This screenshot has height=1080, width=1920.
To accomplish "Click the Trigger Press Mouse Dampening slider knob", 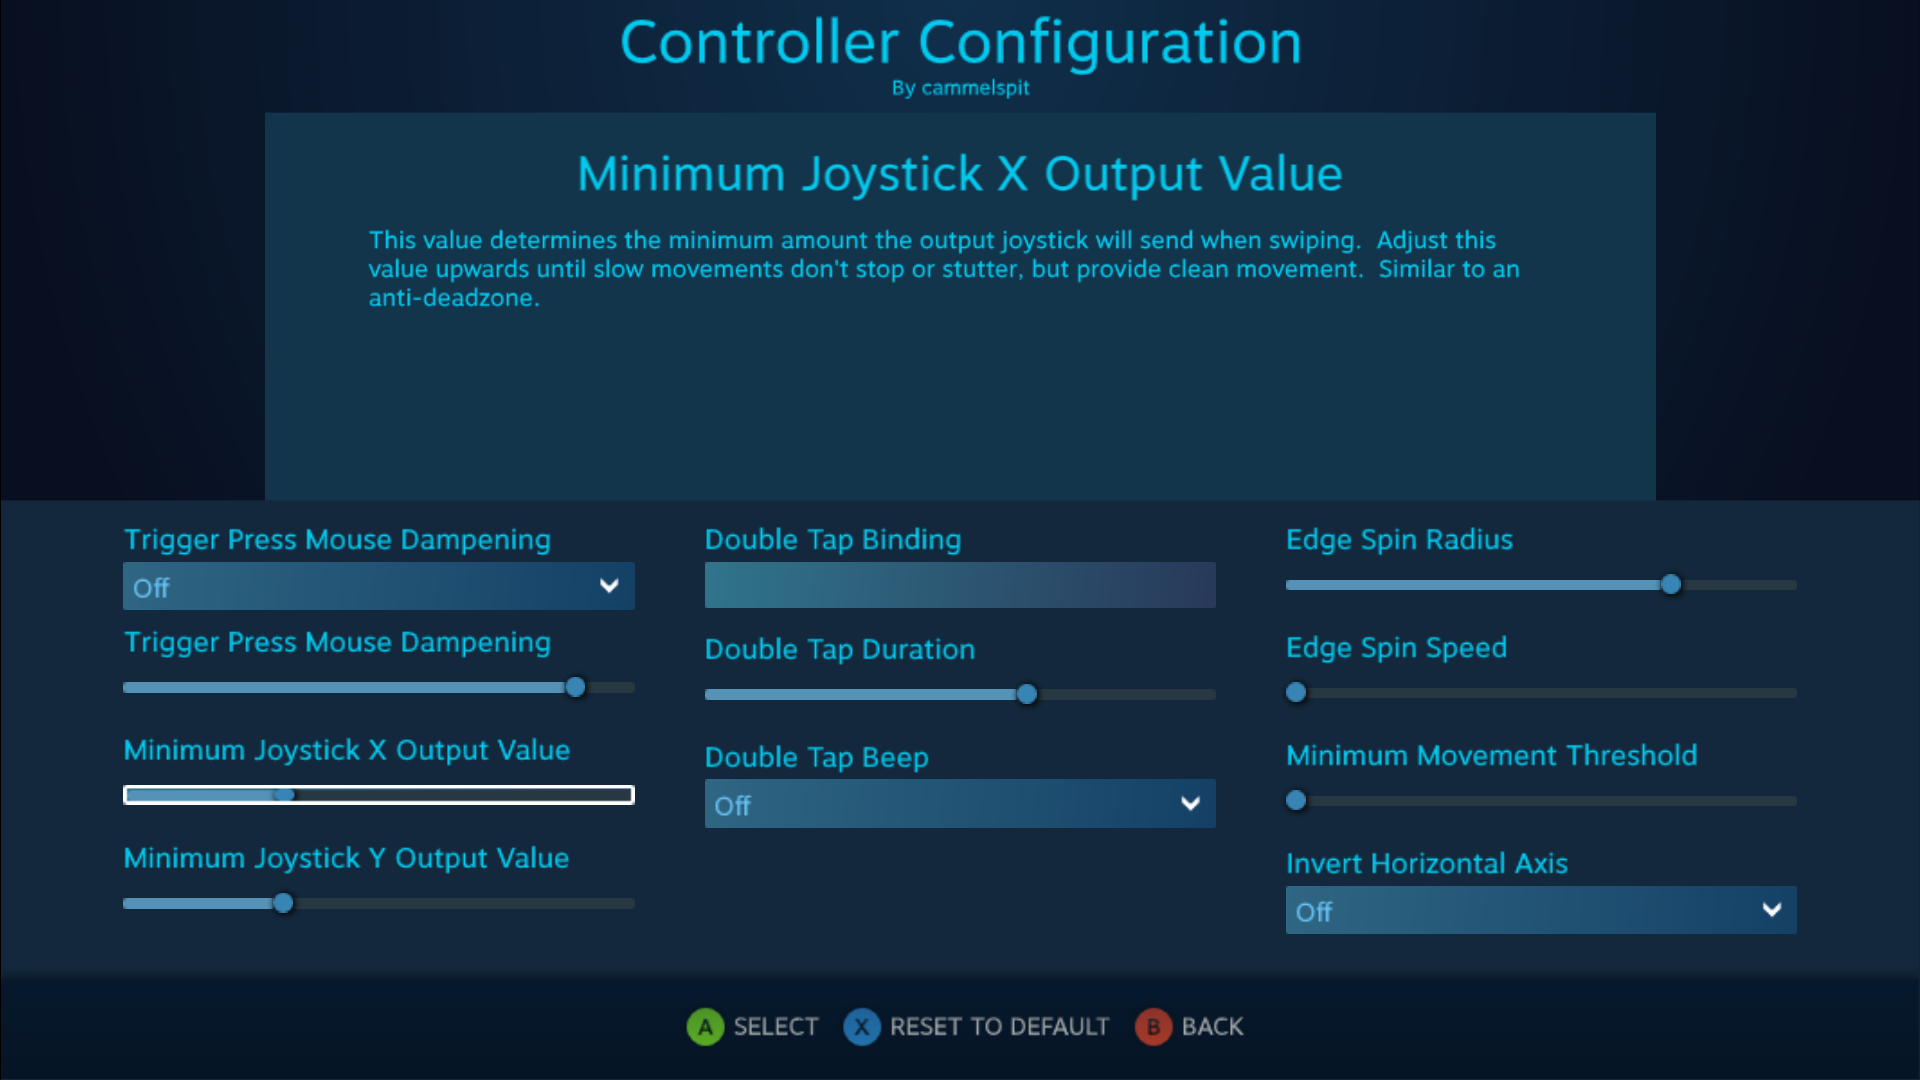I will (x=575, y=687).
